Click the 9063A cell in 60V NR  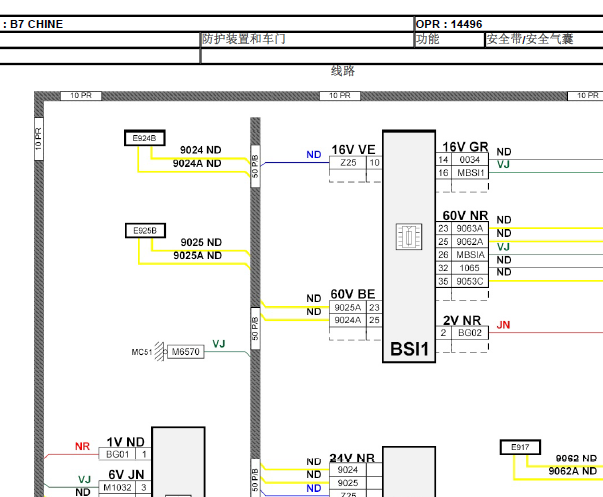point(470,228)
